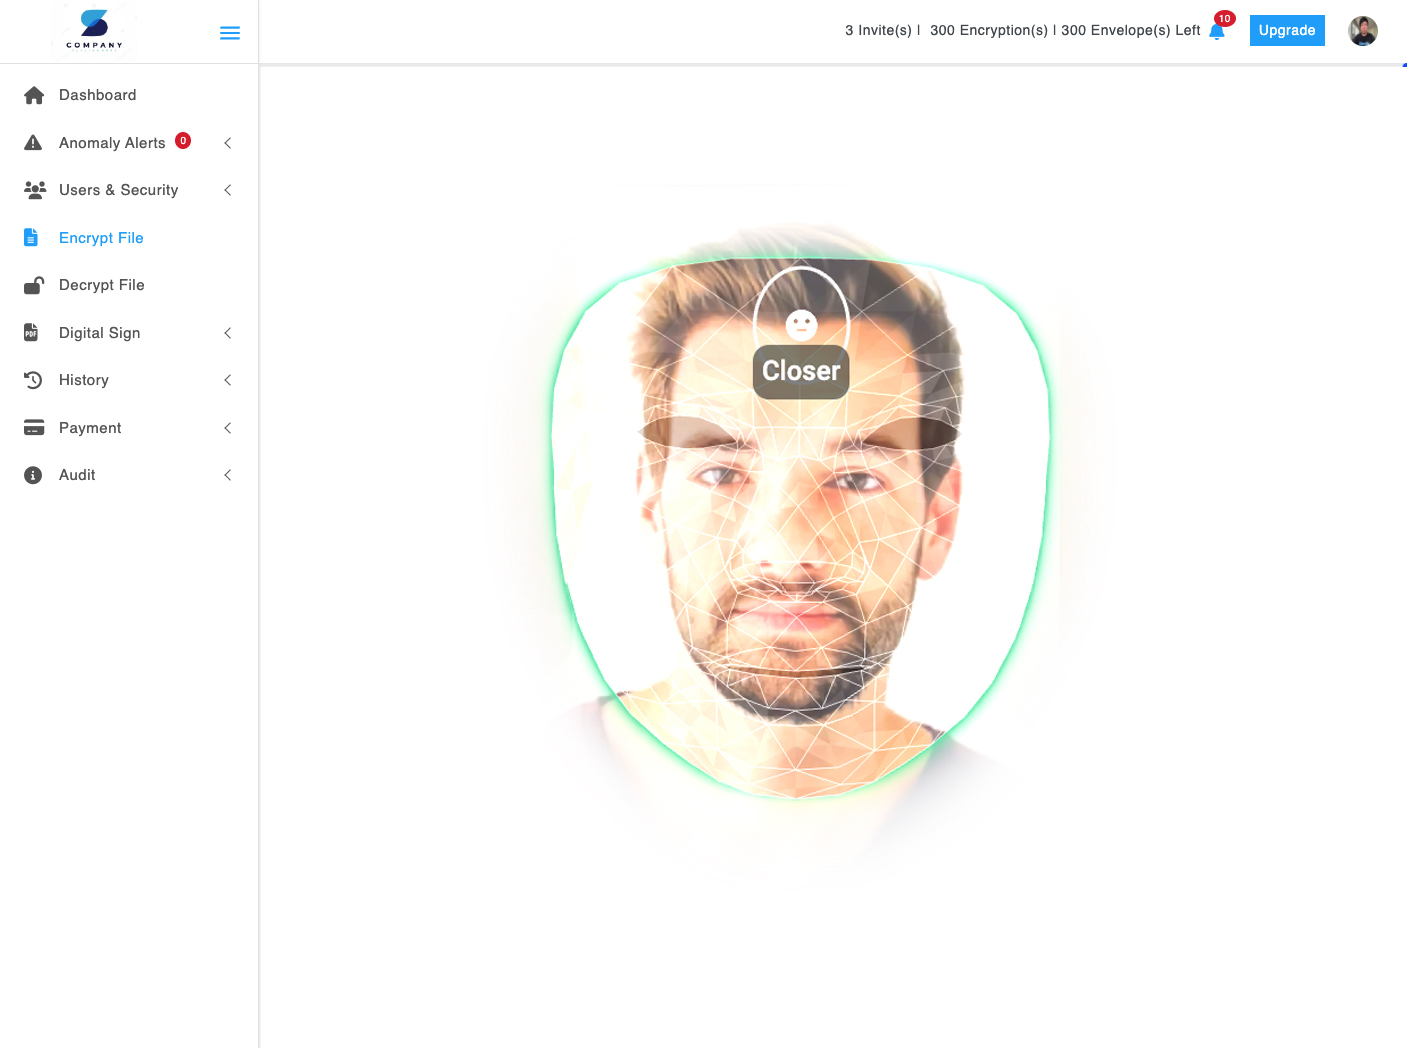Click the Anomaly Alerts warning triangle icon
The width and height of the screenshot is (1407, 1048).
[33, 143]
